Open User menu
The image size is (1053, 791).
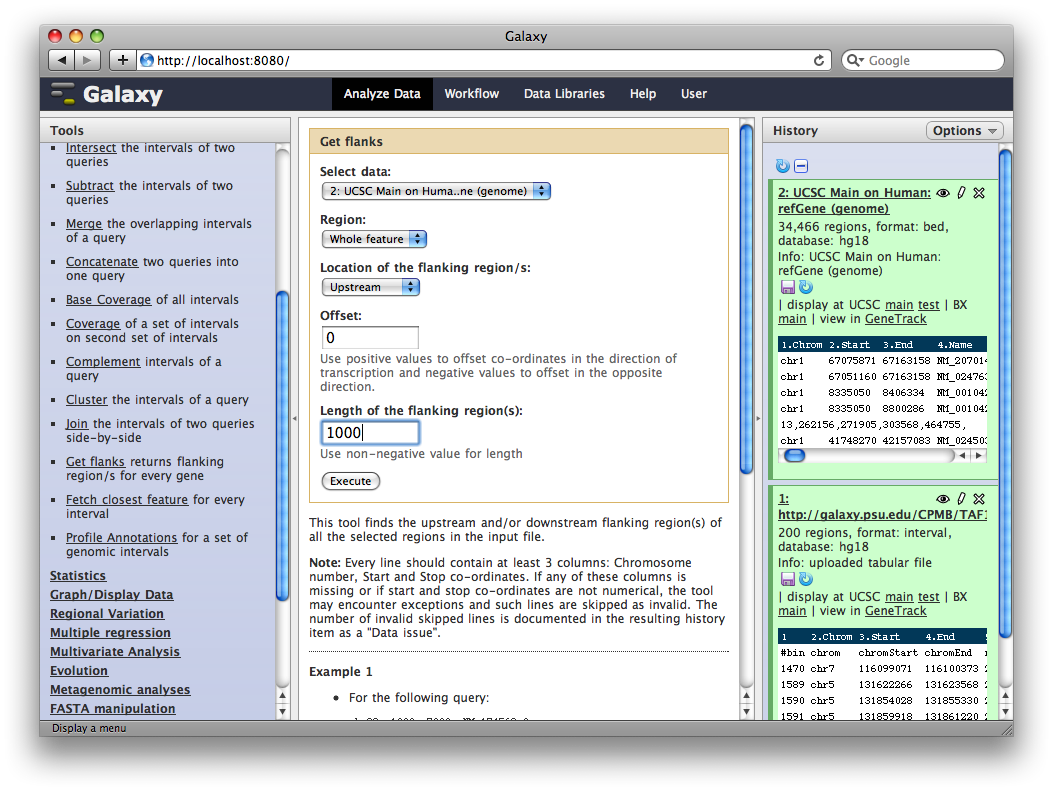point(694,94)
